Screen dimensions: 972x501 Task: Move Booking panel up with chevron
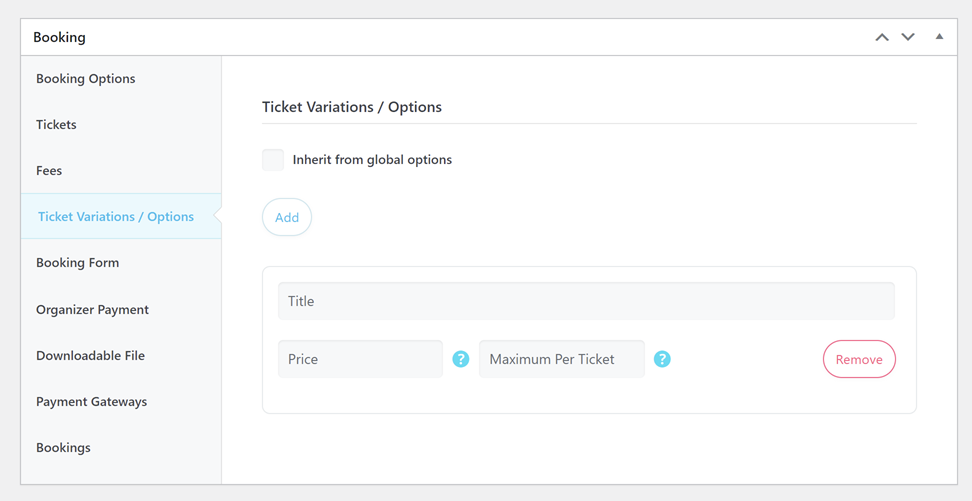pyautogui.click(x=882, y=37)
